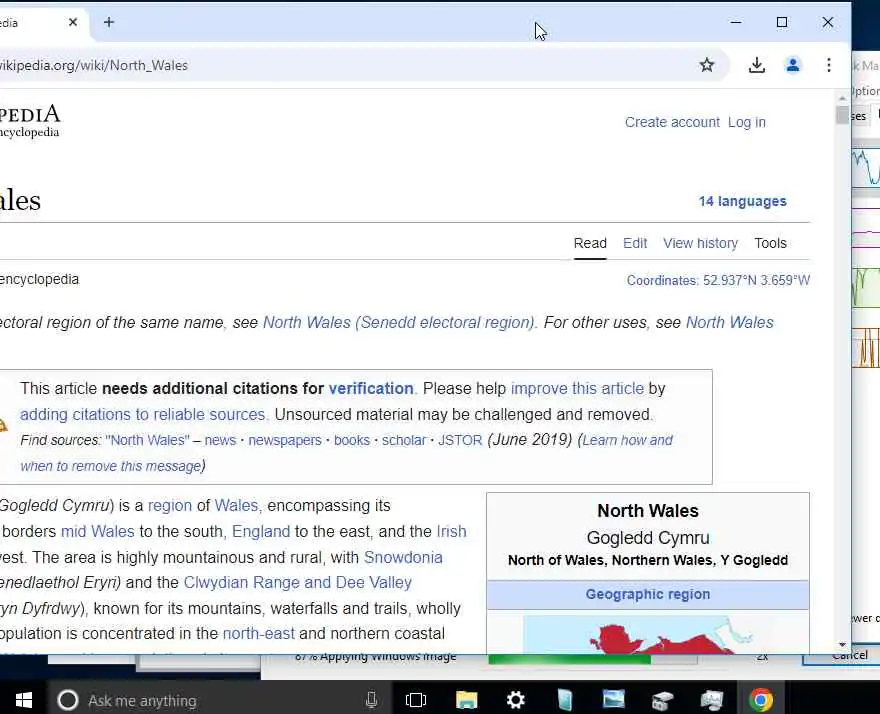Click the address bar URL
Viewport: 880px width, 714px height.
pos(93,65)
